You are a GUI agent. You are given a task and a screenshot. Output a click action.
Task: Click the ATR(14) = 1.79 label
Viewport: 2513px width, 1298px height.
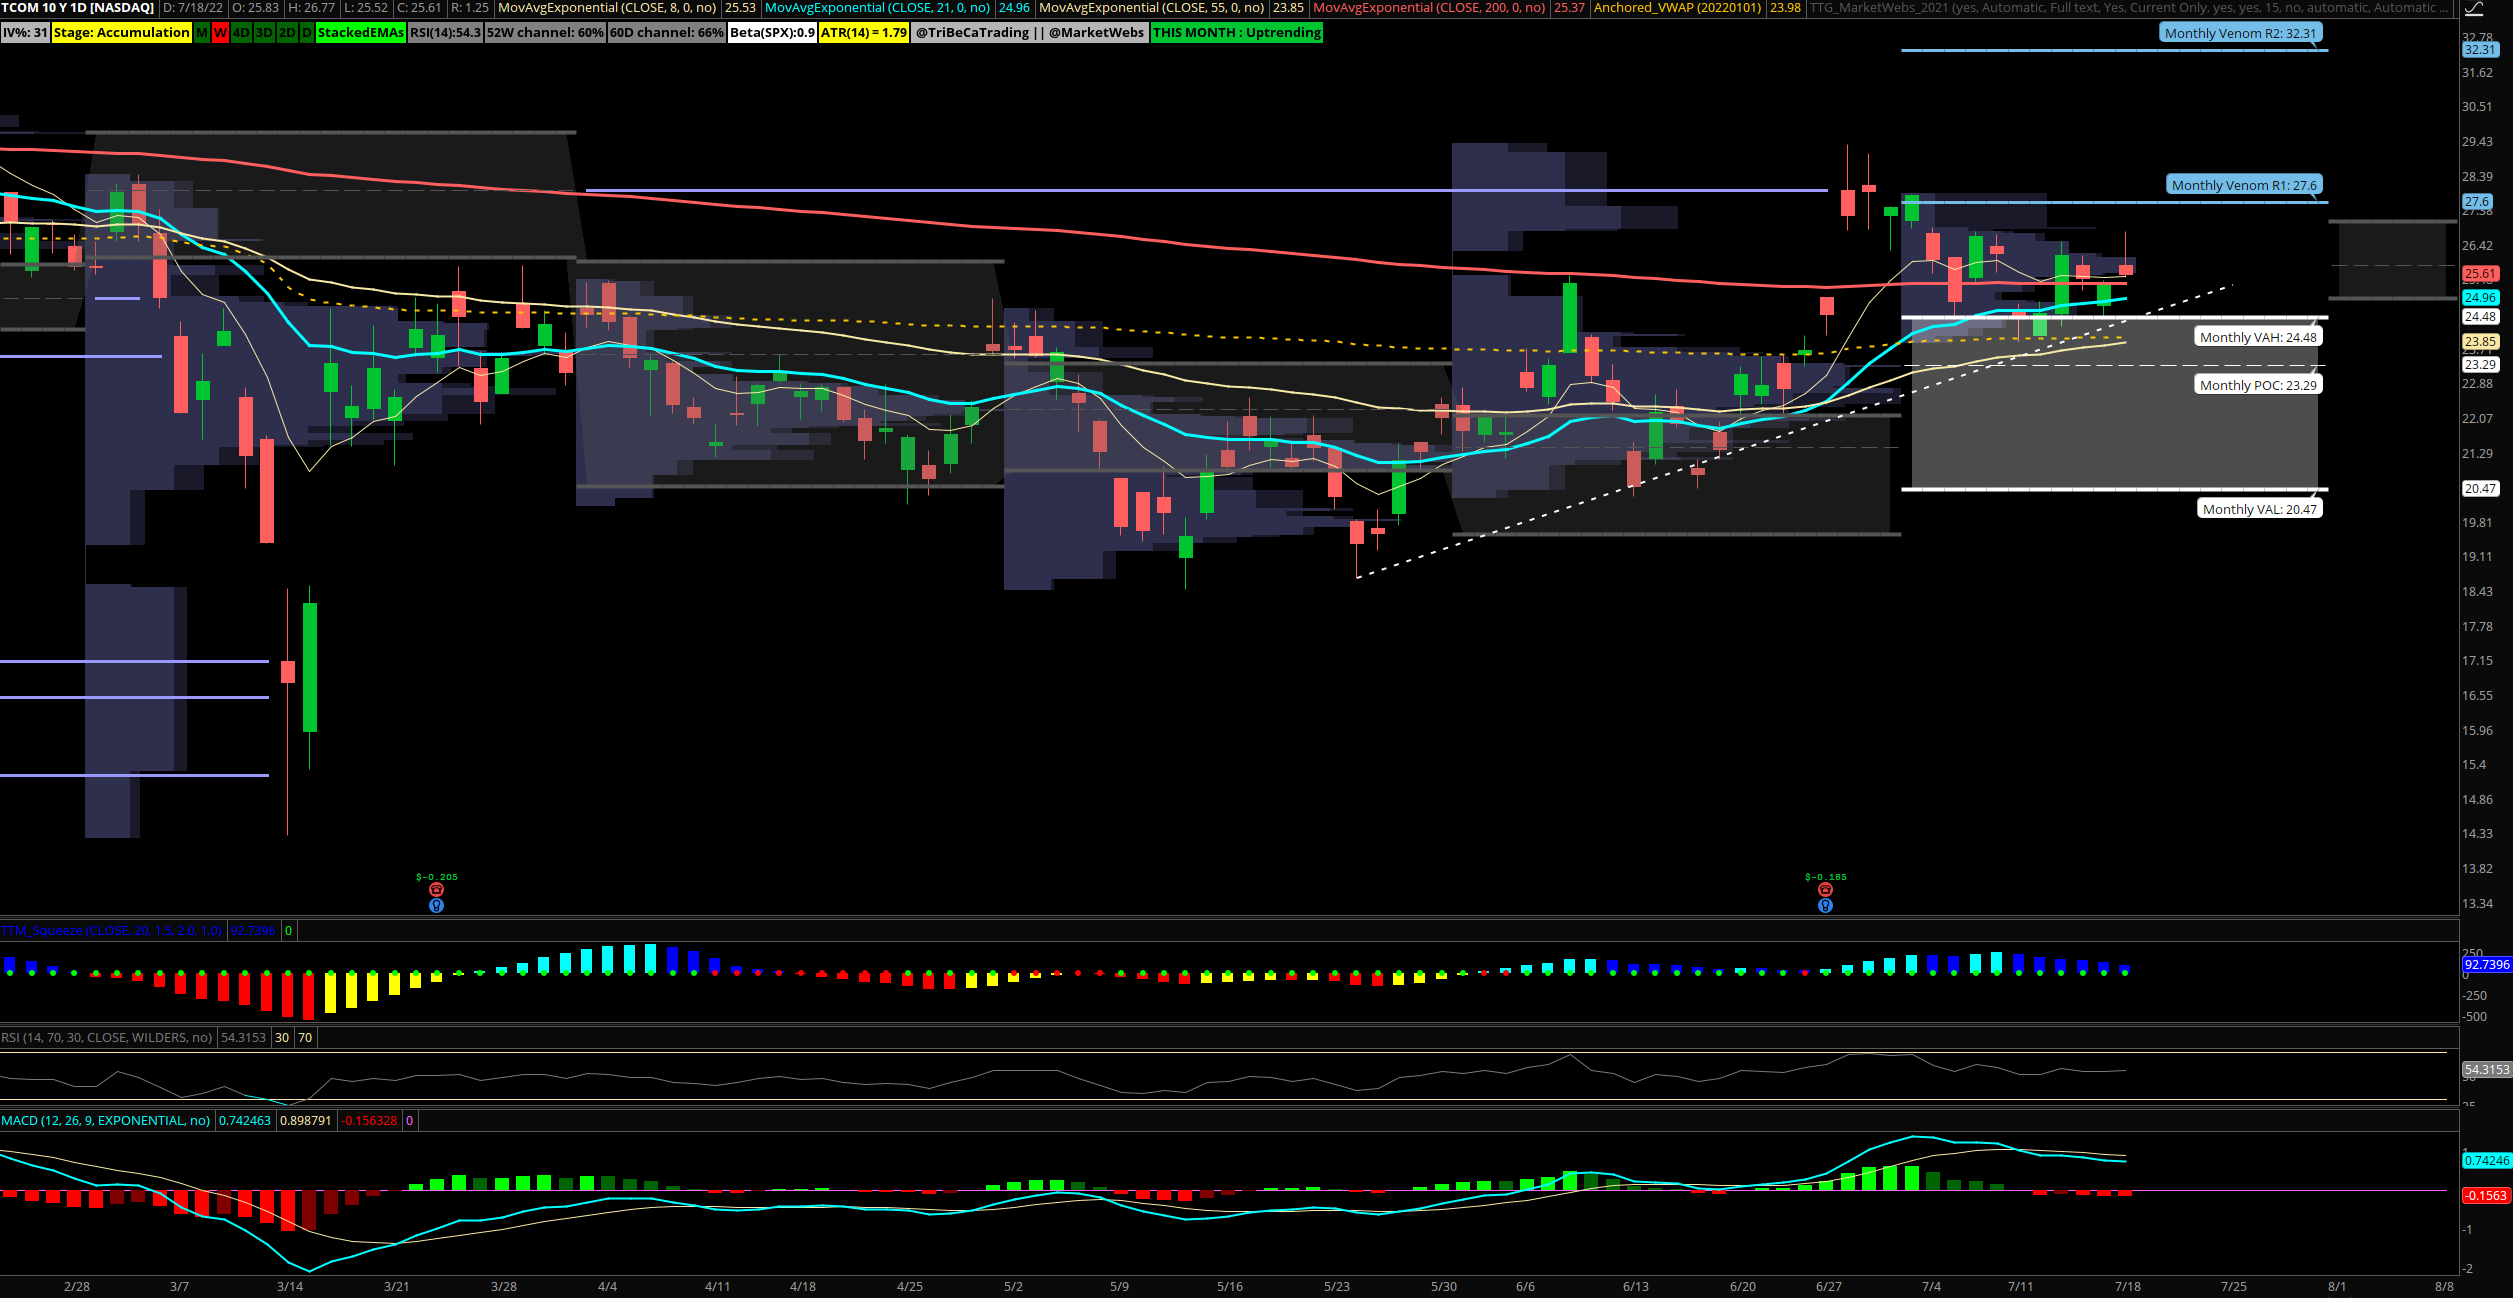point(864,32)
